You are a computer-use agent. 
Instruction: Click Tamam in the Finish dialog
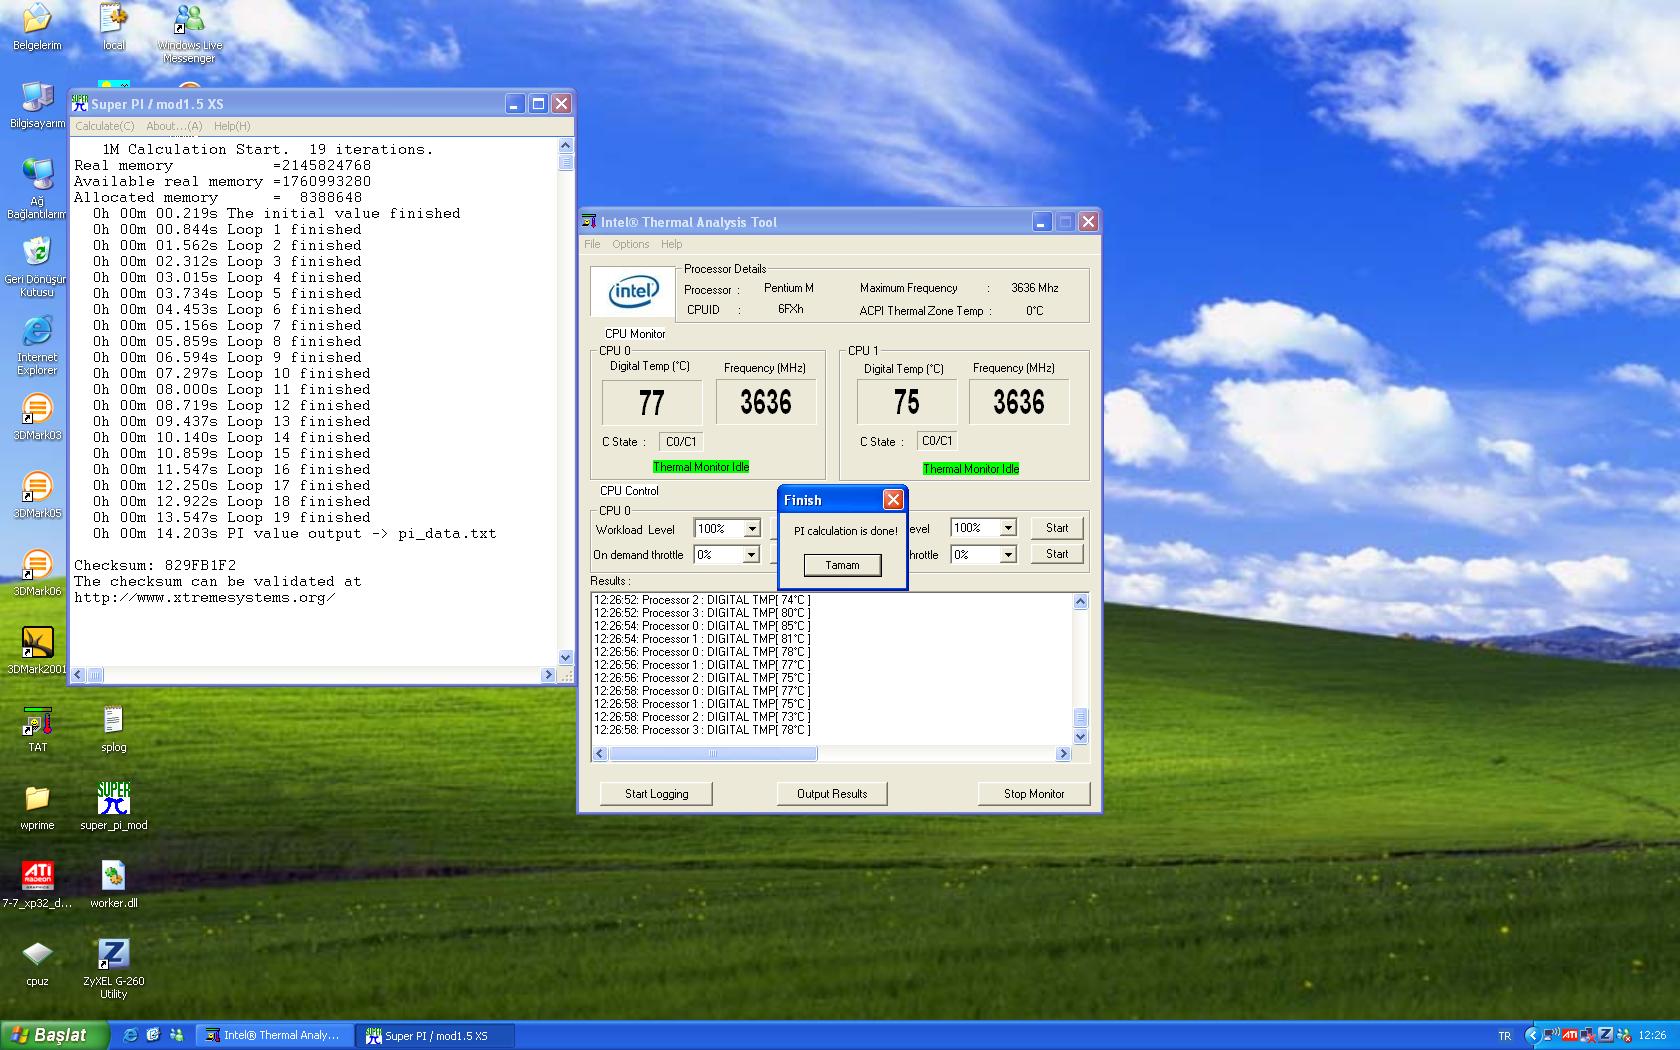tap(842, 565)
